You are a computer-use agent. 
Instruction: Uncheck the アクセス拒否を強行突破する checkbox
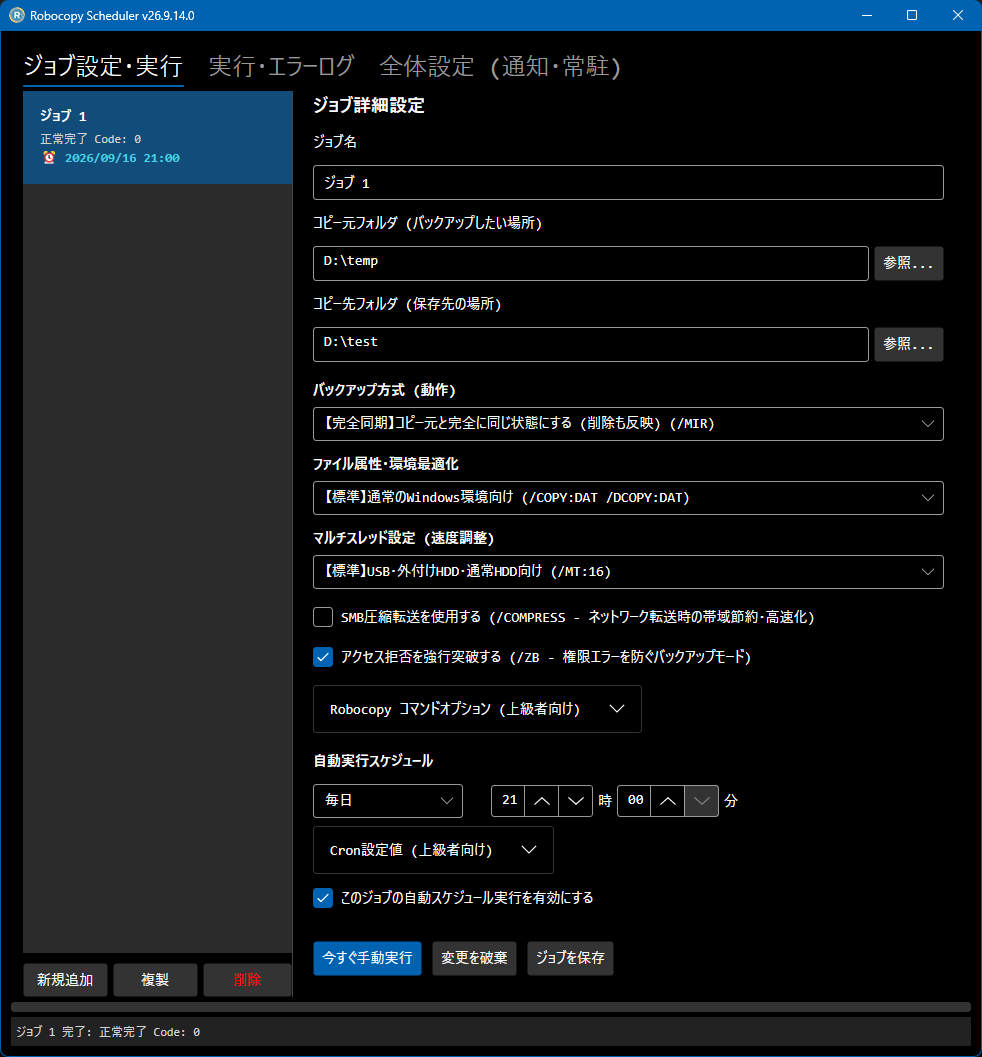pyautogui.click(x=323, y=657)
